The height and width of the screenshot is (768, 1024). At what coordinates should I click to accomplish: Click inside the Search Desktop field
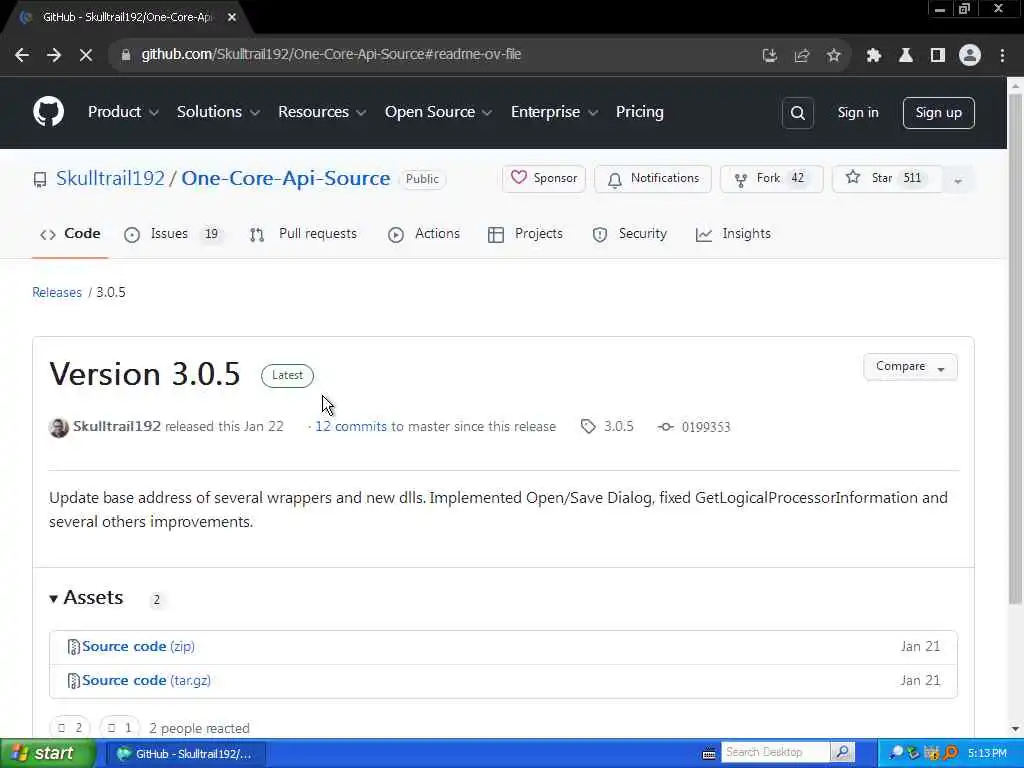pyautogui.click(x=775, y=752)
